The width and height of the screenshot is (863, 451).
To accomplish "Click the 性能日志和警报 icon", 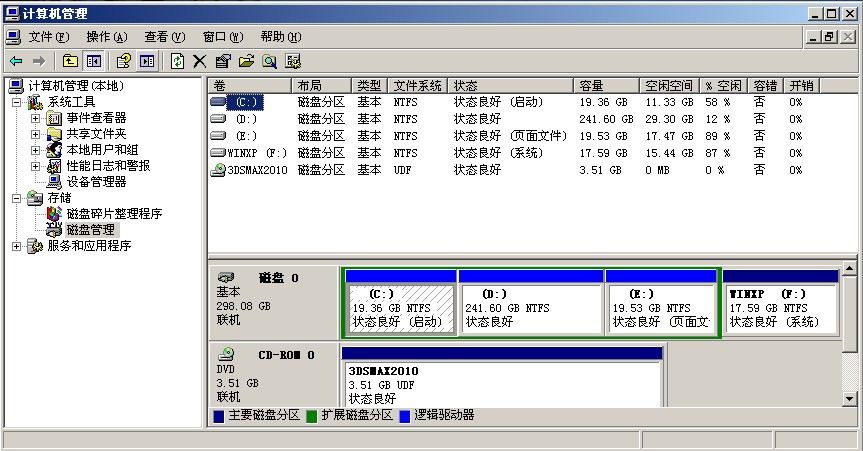I will click(x=54, y=166).
